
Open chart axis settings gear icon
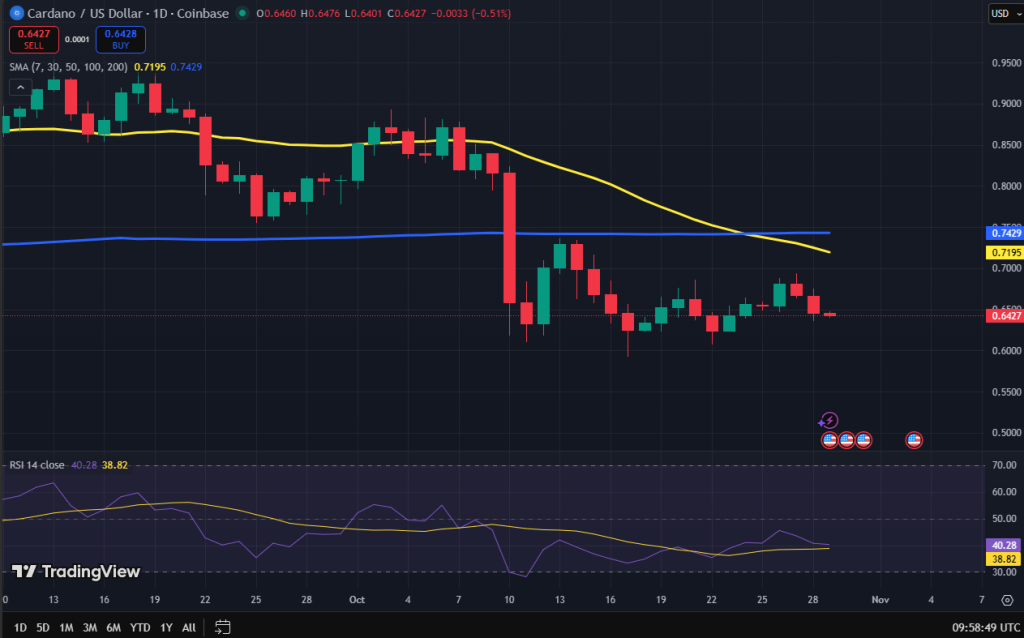(x=1007, y=600)
